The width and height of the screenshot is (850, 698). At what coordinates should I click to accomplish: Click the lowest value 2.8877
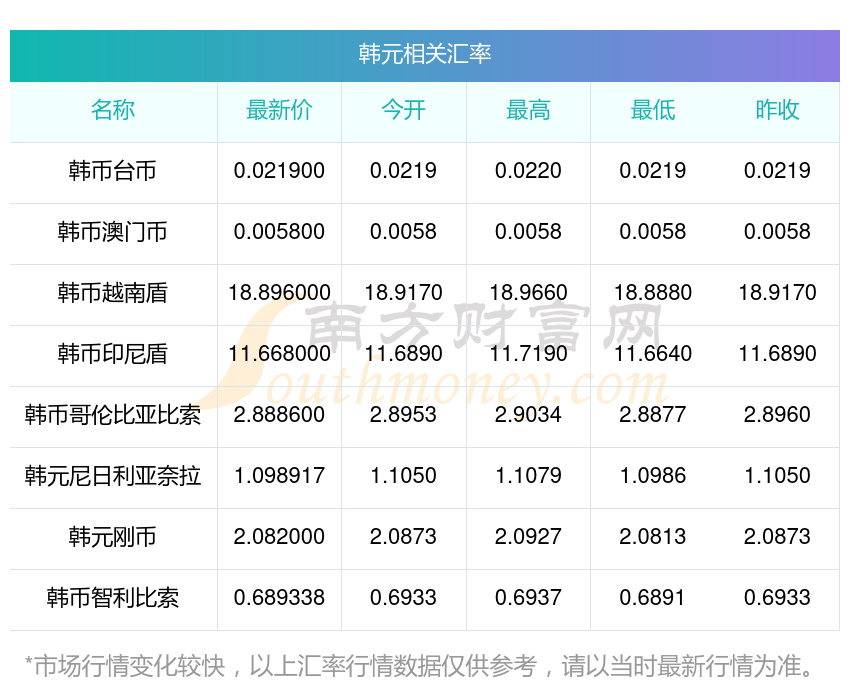coord(653,415)
